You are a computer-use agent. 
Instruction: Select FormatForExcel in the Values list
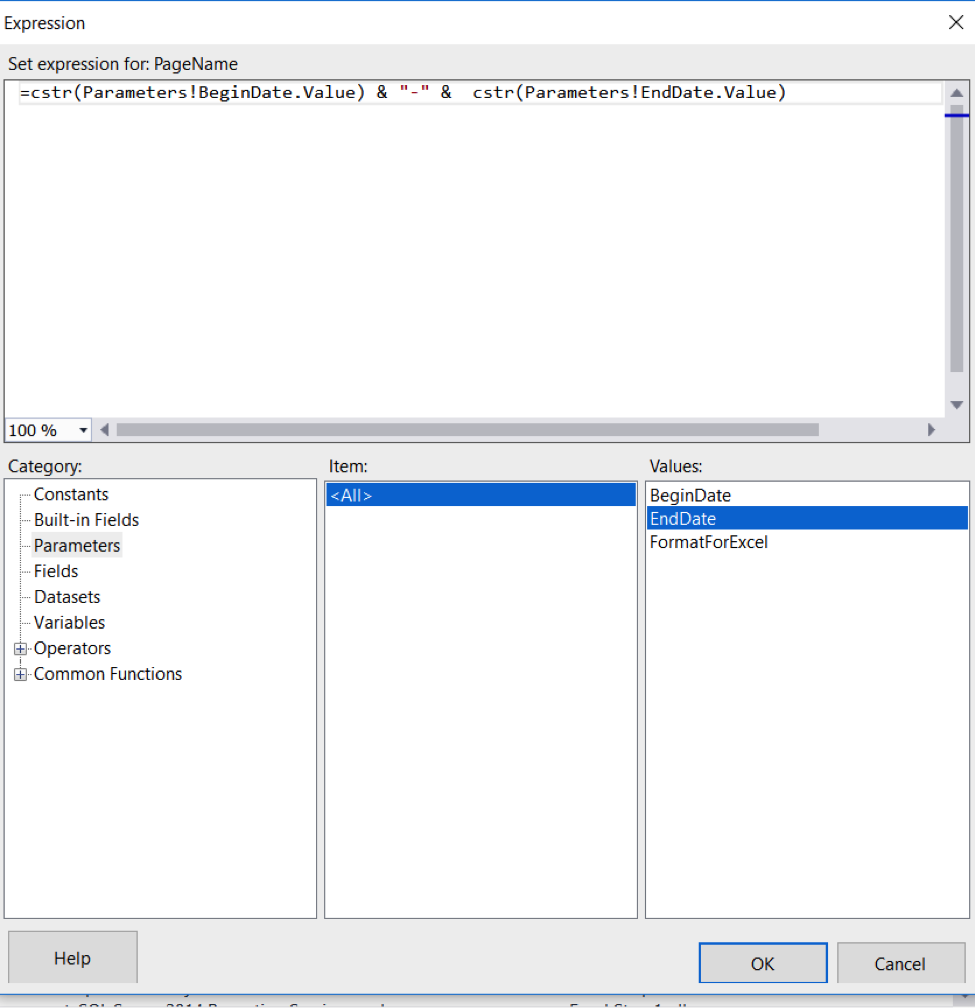click(807, 542)
